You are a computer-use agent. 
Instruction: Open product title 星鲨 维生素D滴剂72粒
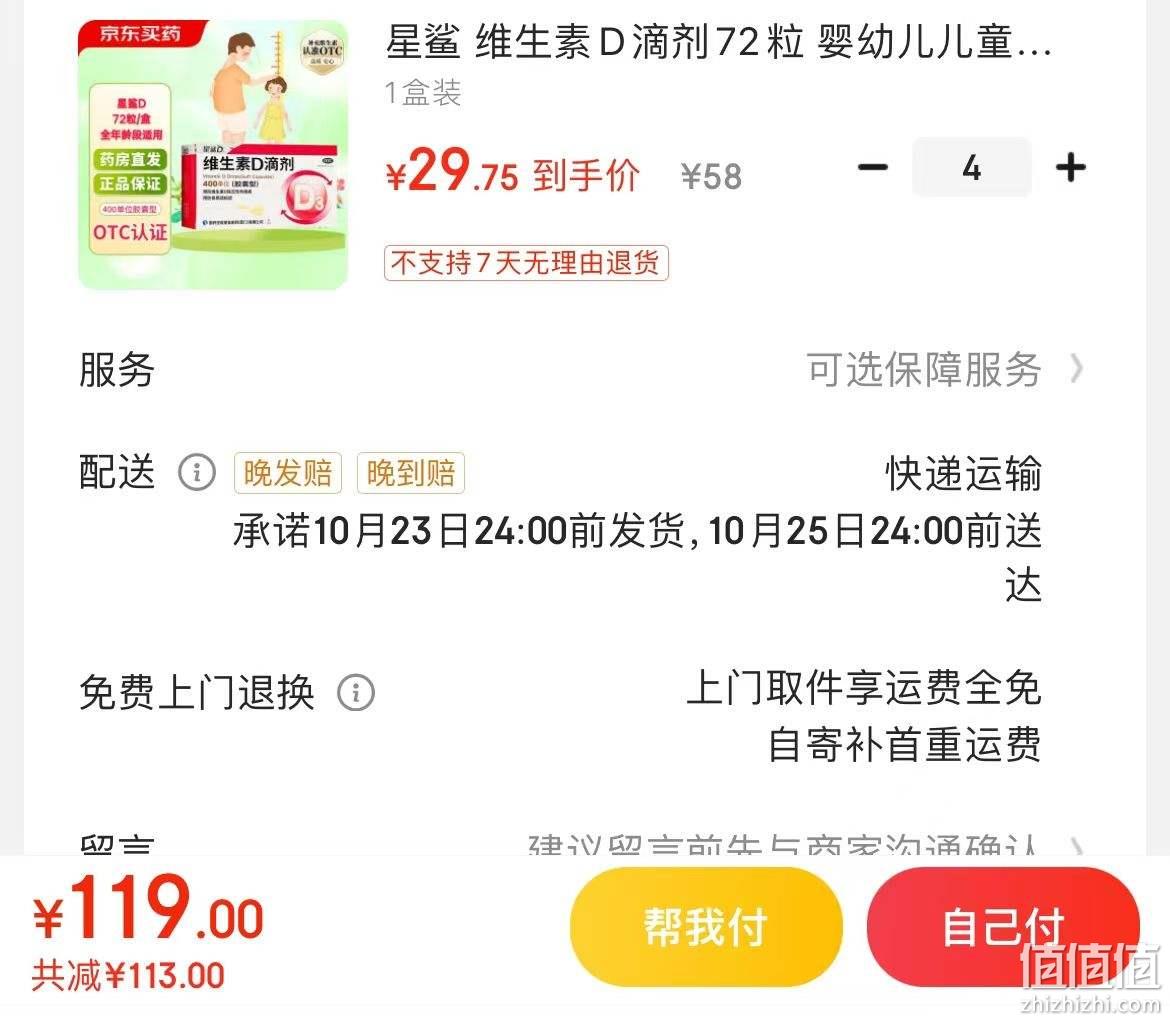point(719,42)
